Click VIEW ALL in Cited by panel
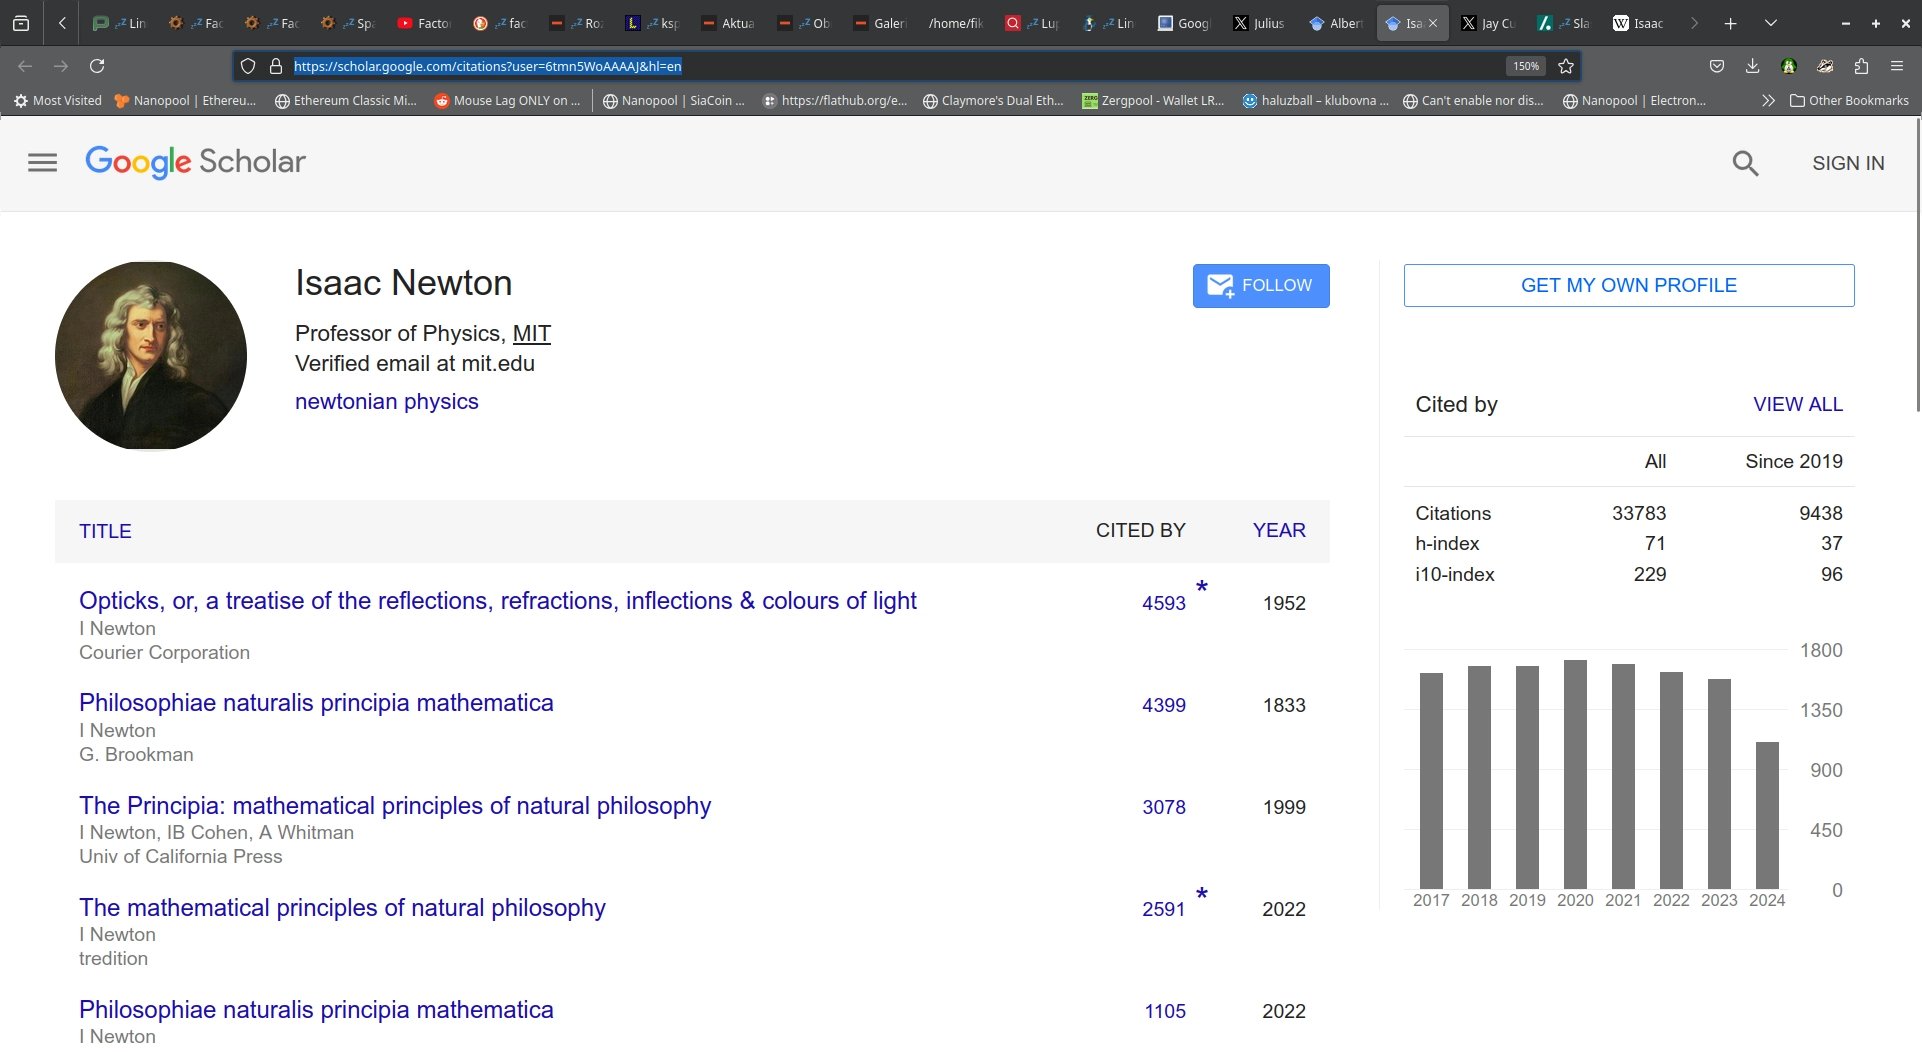 point(1798,404)
